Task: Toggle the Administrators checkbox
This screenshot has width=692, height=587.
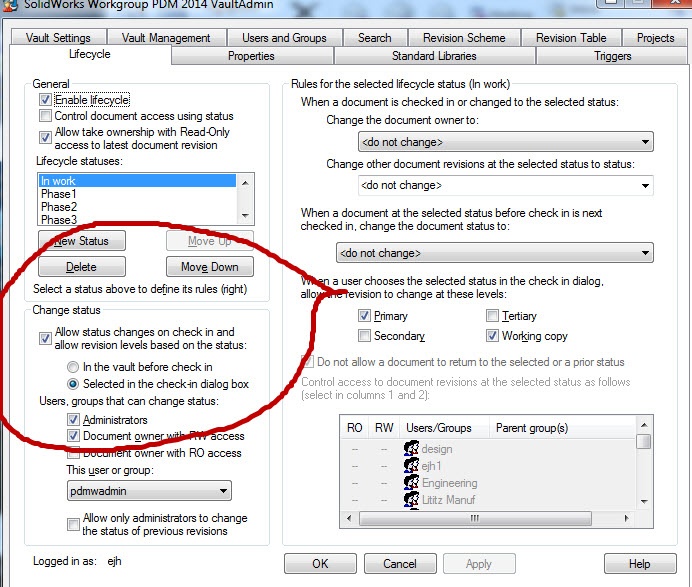Action: tap(73, 419)
